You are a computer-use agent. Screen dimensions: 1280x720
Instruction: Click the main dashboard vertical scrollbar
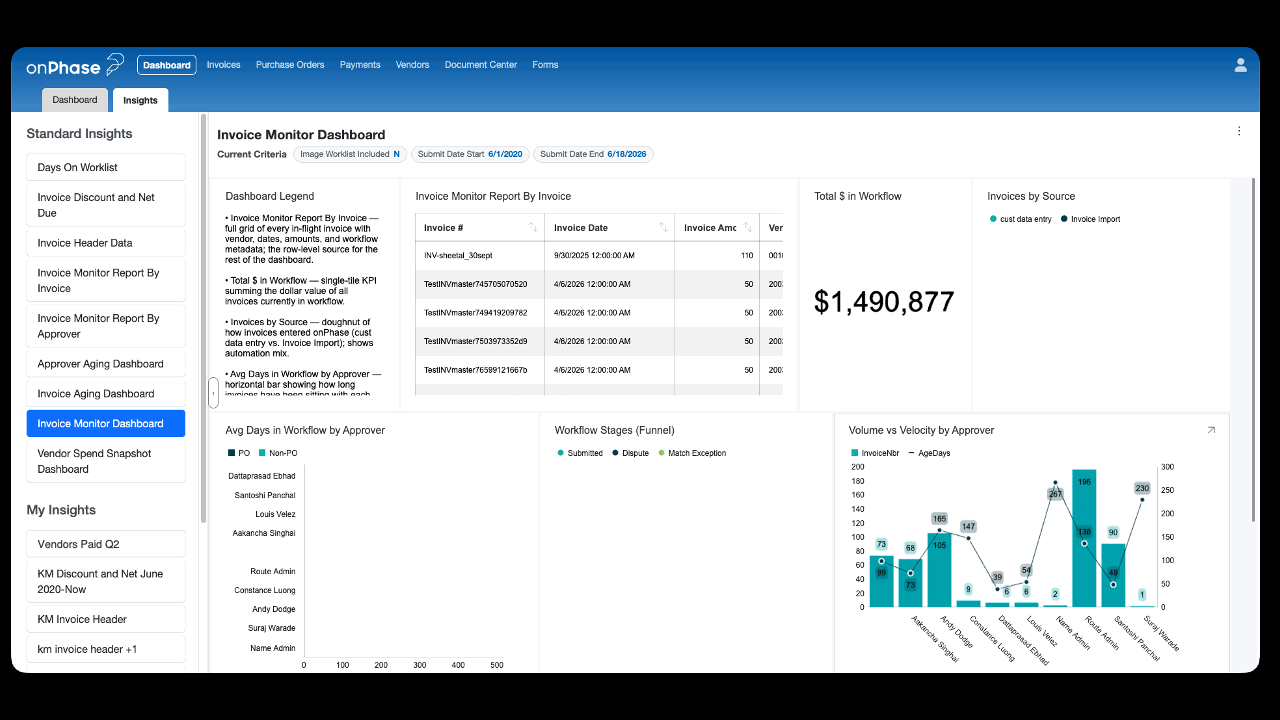click(x=1254, y=350)
